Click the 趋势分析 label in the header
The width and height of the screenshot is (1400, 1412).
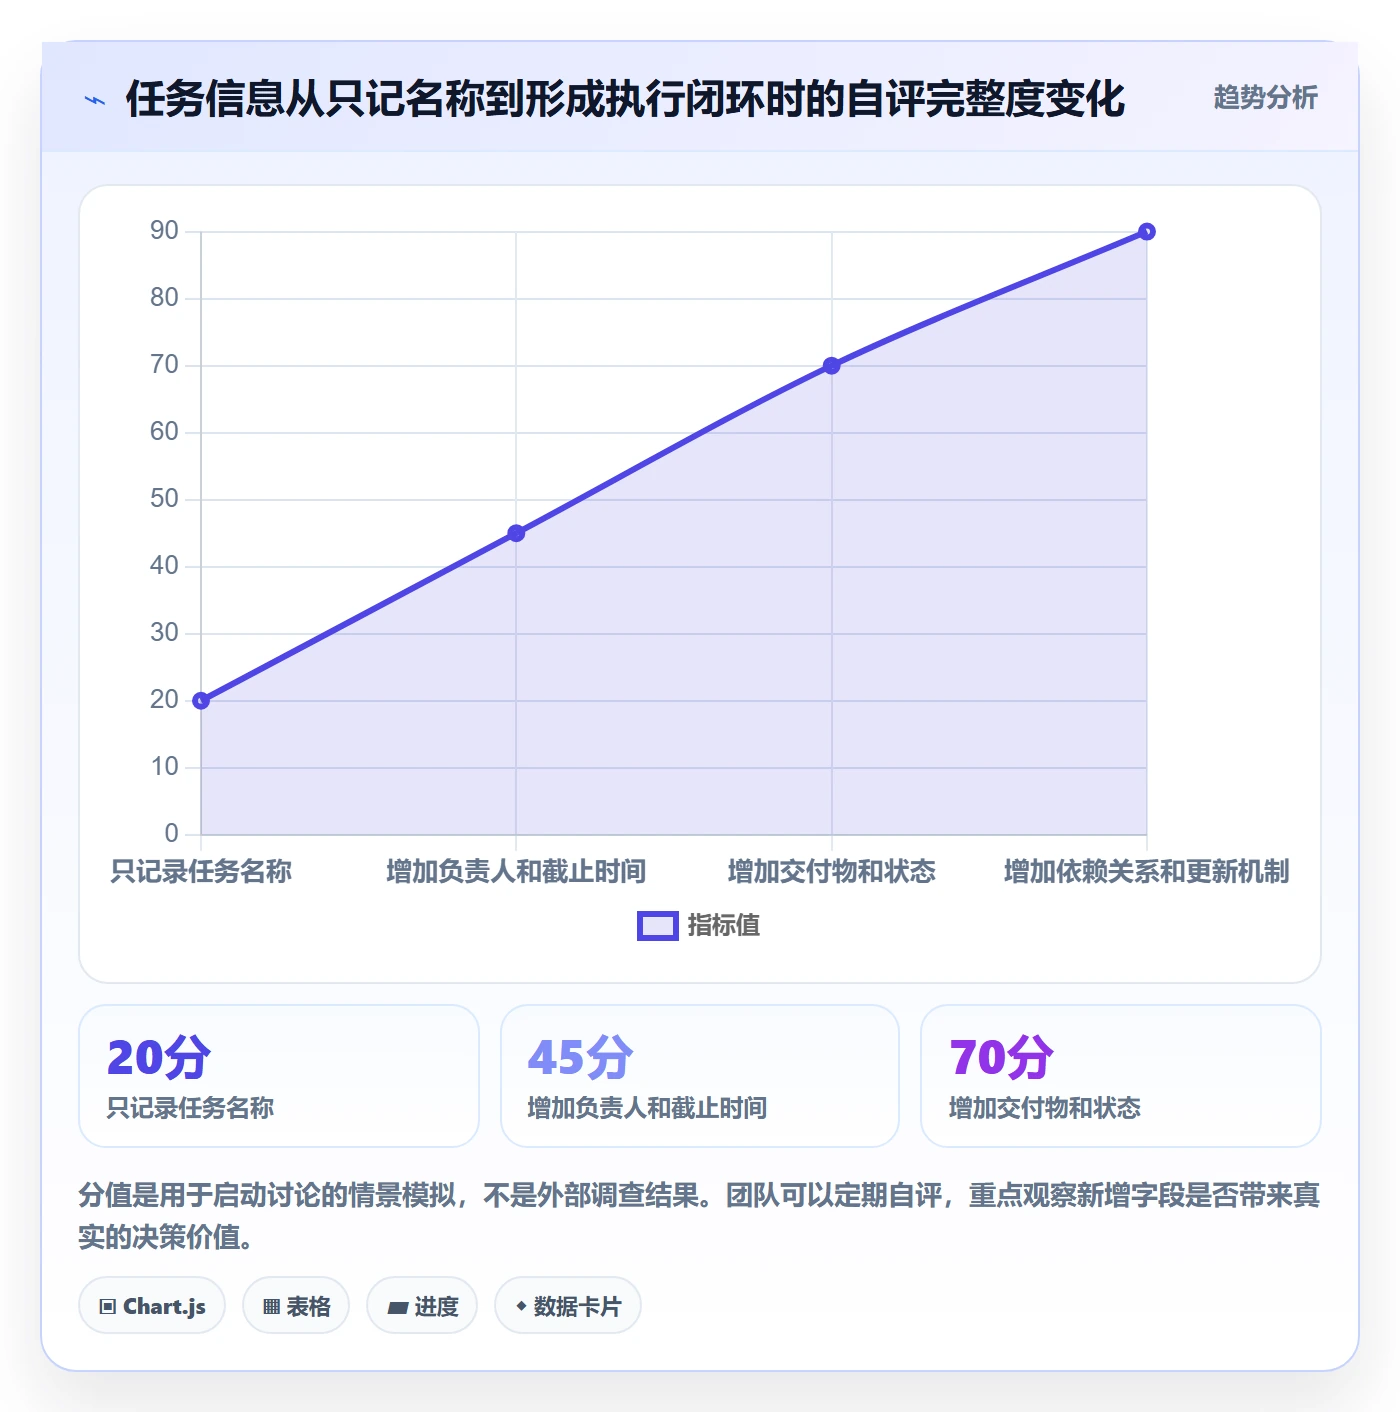[1265, 97]
